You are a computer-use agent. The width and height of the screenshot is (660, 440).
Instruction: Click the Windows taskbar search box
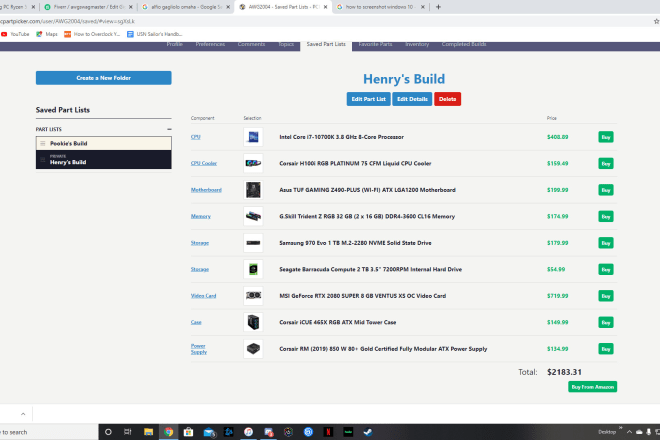click(x=49, y=432)
